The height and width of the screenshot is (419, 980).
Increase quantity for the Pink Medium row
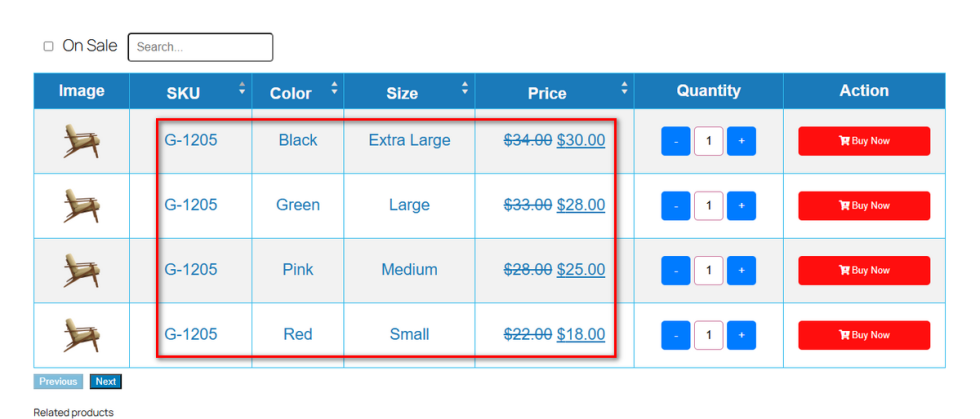[x=741, y=270]
